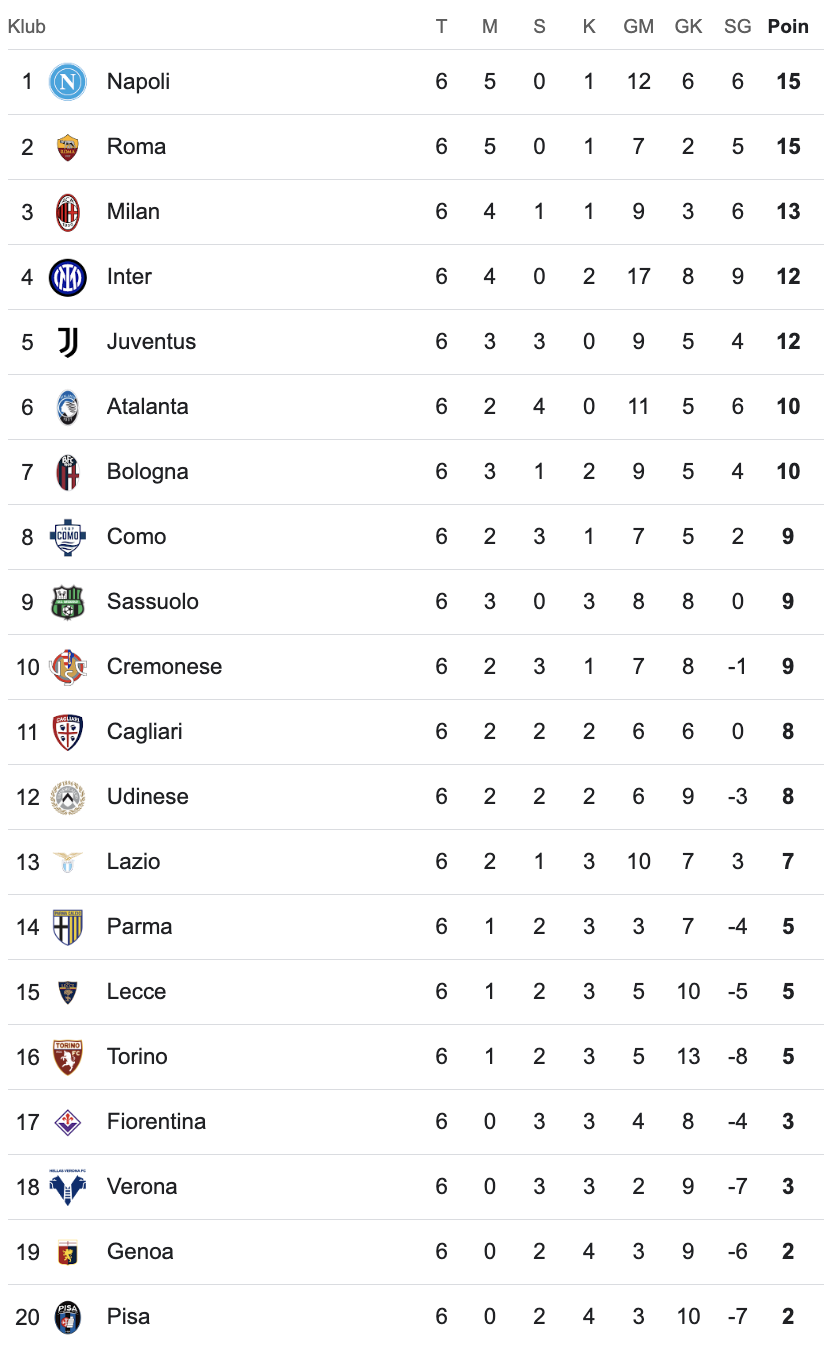Click the Juventus club crest icon
Screen dimensions: 824x1348
pyautogui.click(x=68, y=342)
